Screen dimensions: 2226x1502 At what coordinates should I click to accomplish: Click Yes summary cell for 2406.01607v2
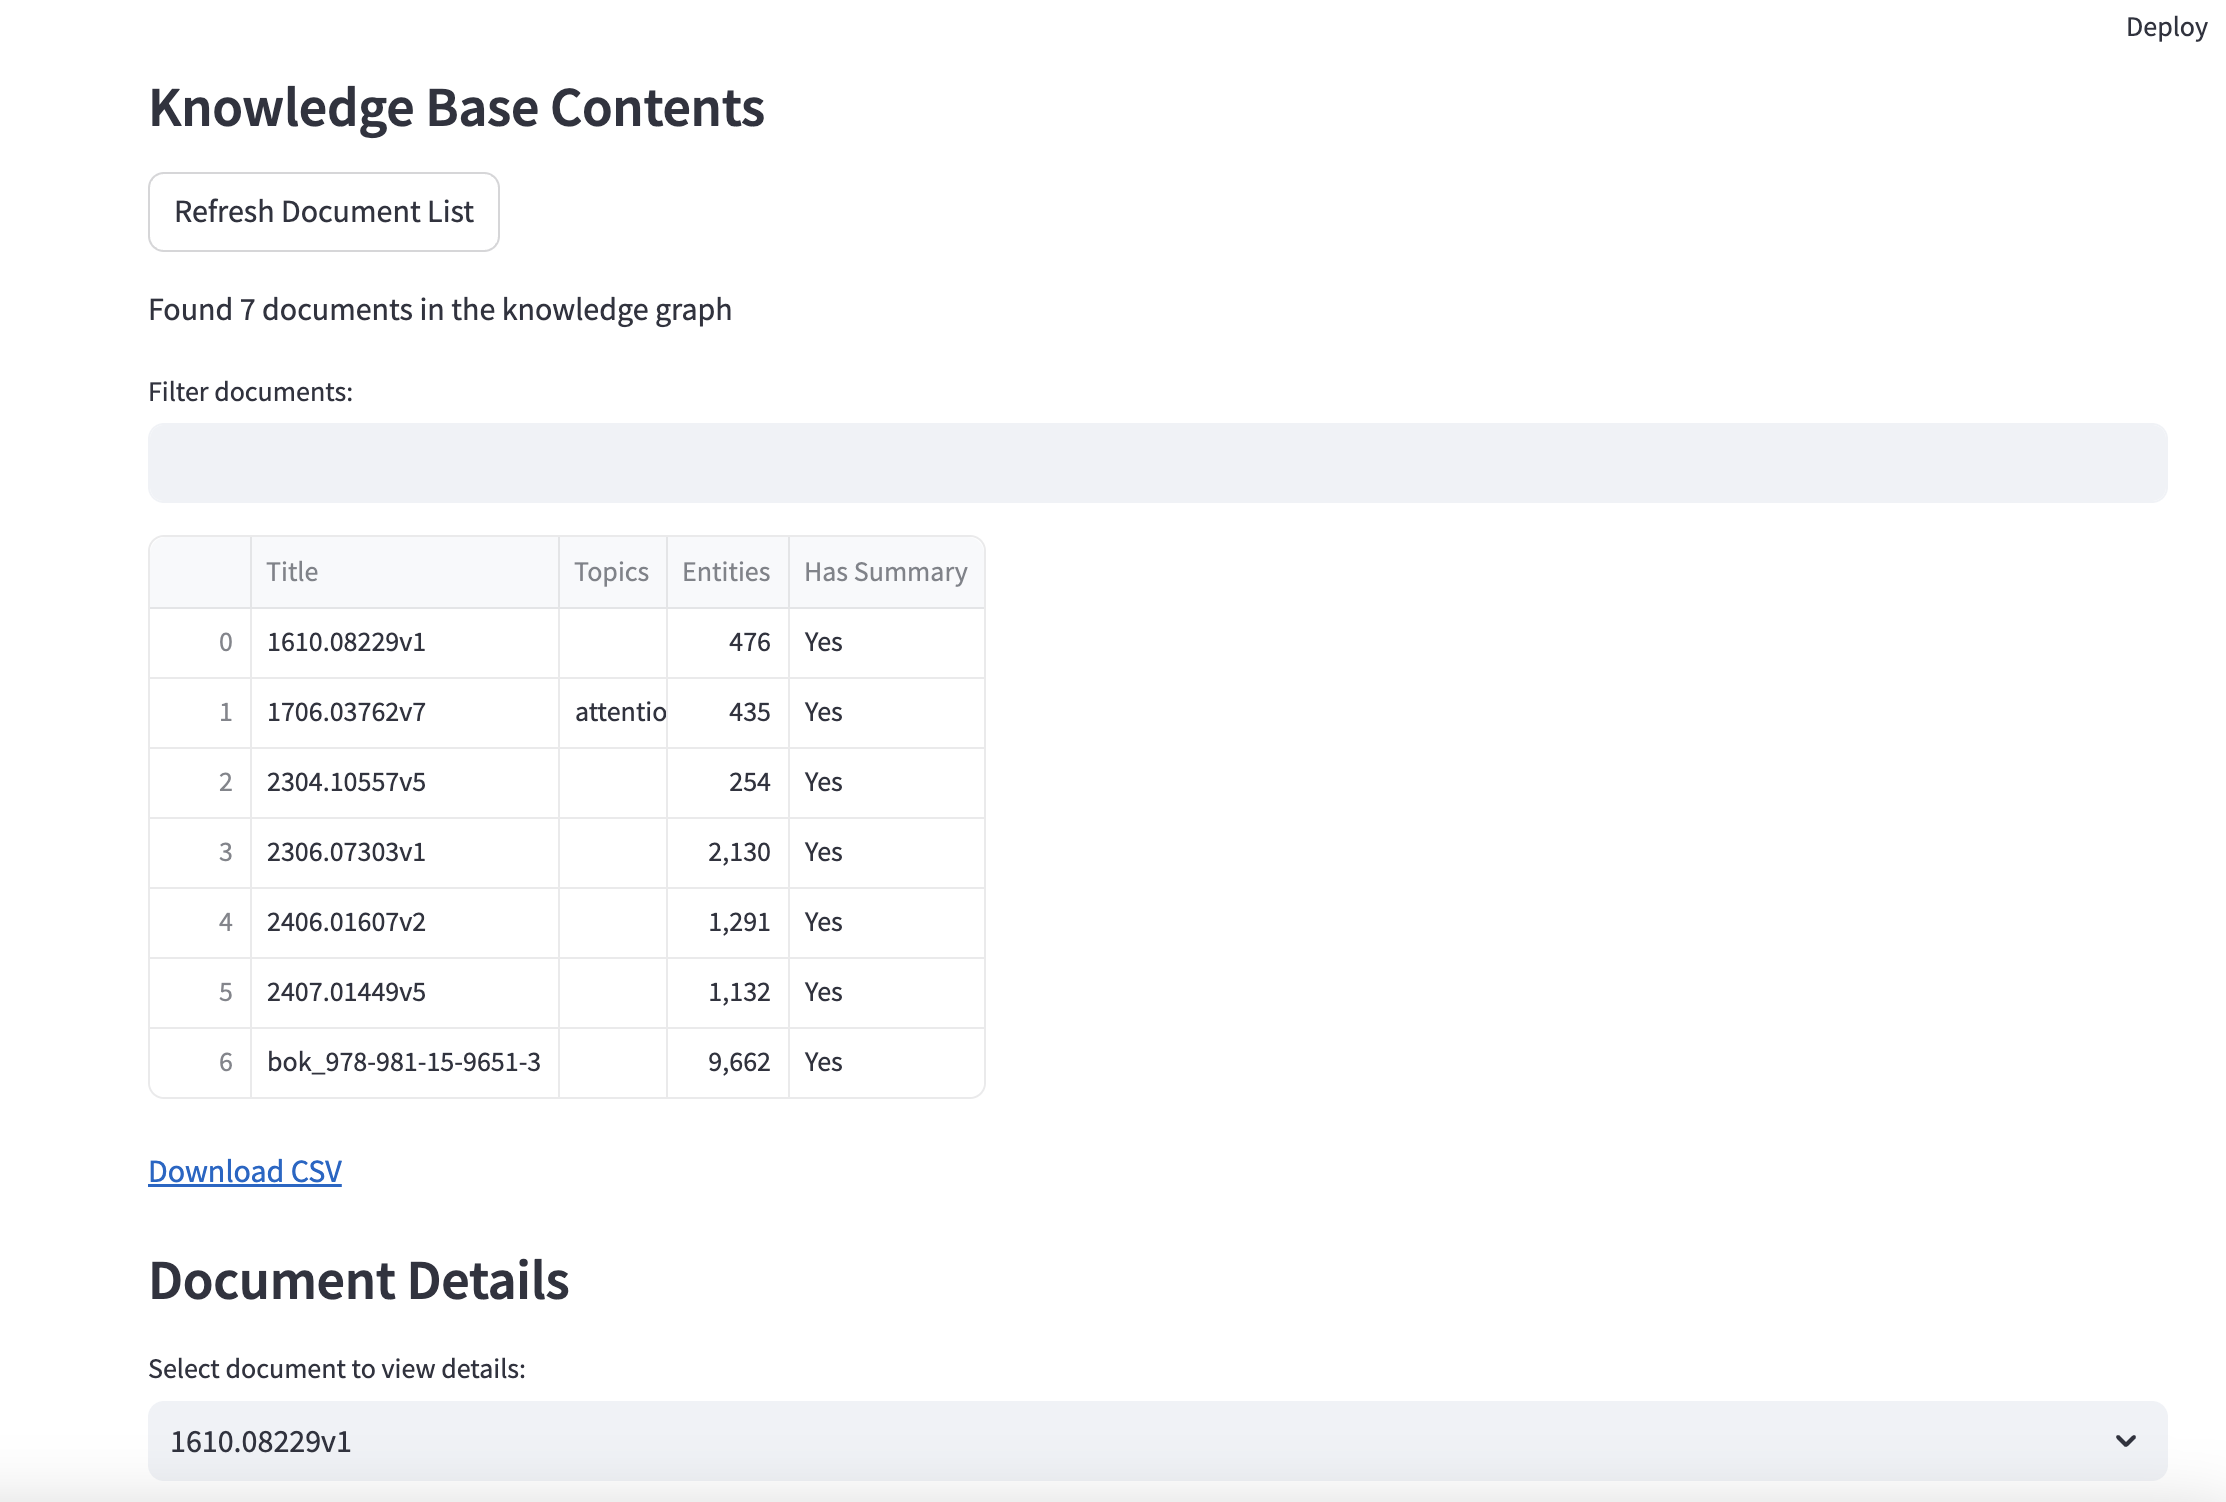click(x=886, y=922)
